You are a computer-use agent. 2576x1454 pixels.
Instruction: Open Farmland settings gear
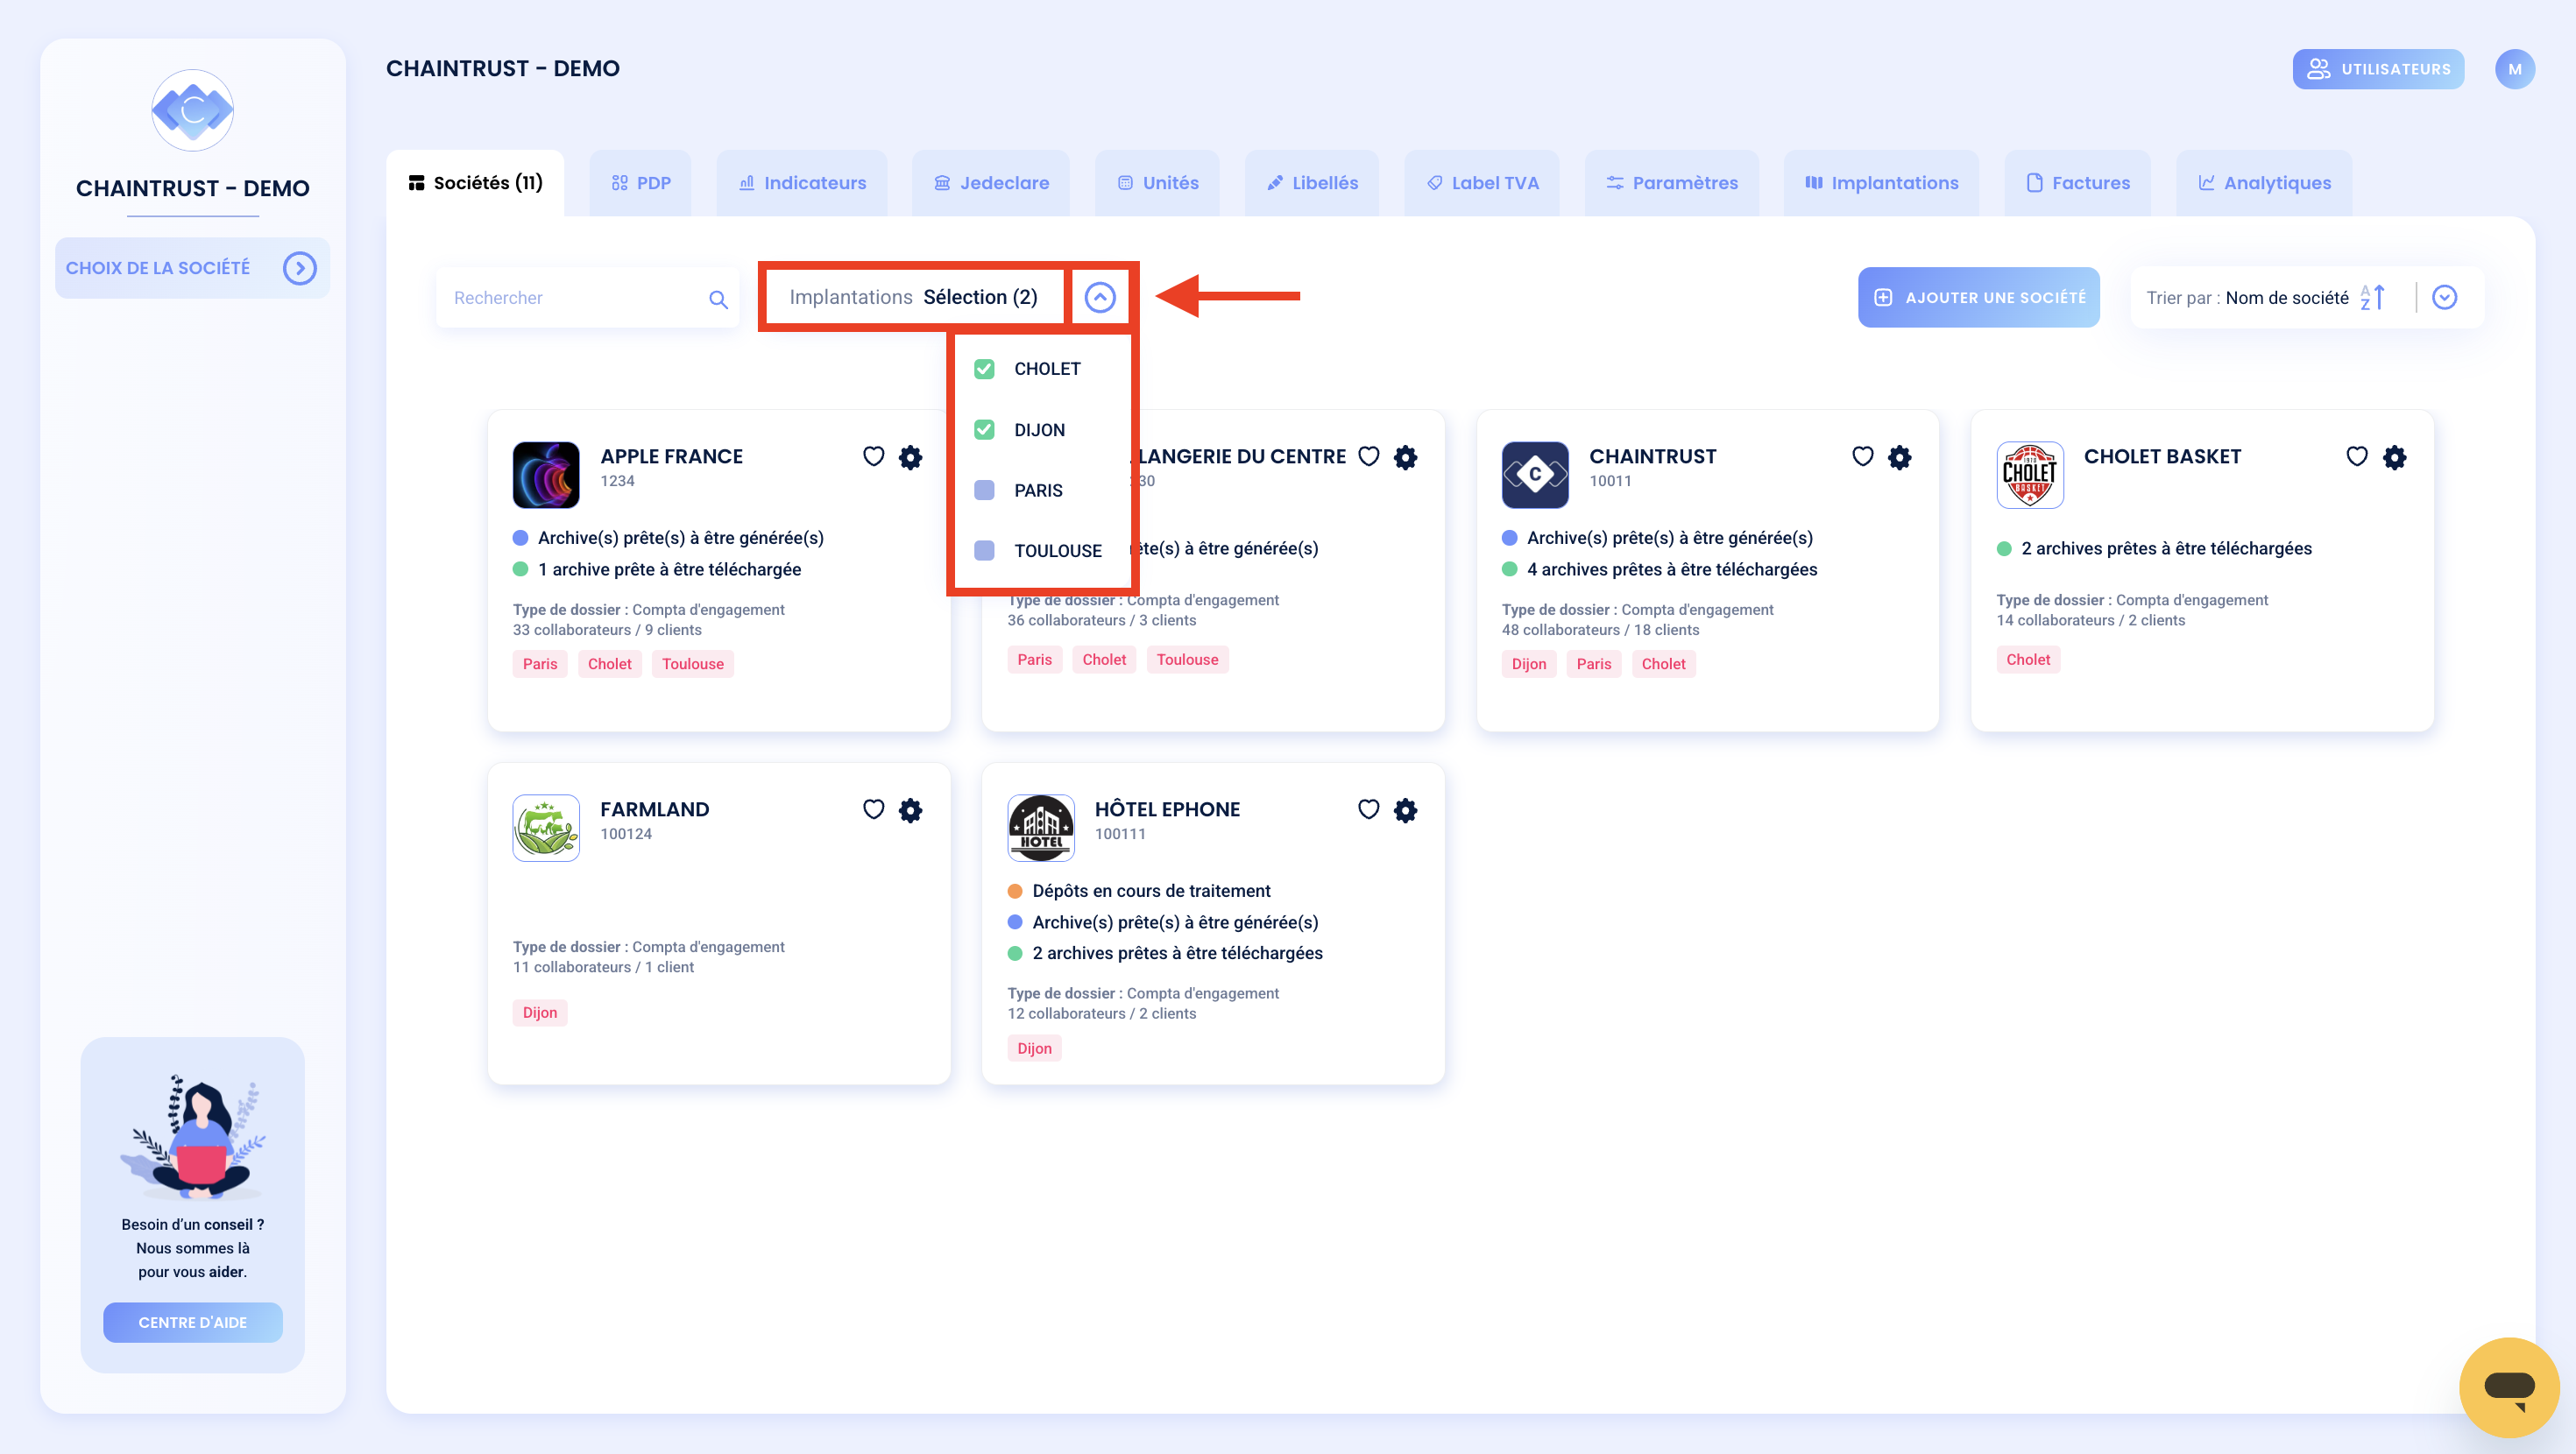(910, 810)
